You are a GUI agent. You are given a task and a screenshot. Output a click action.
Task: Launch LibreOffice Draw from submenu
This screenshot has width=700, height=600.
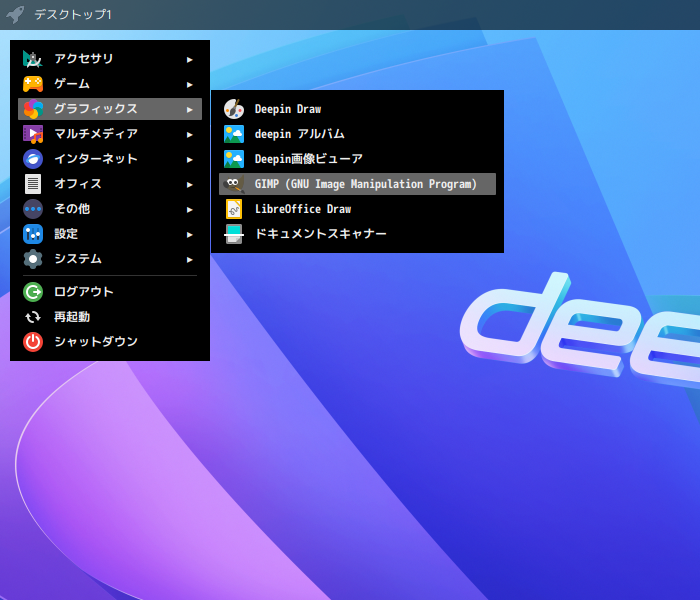357,209
